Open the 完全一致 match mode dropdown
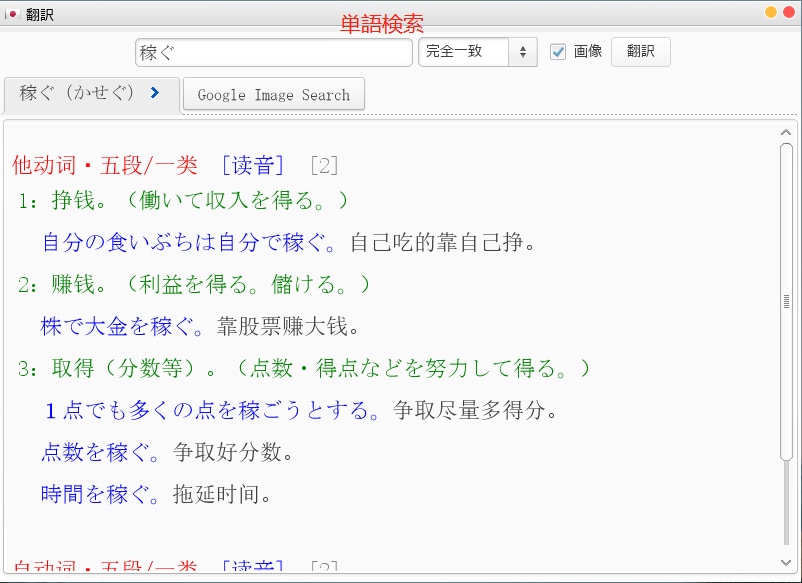 478,52
